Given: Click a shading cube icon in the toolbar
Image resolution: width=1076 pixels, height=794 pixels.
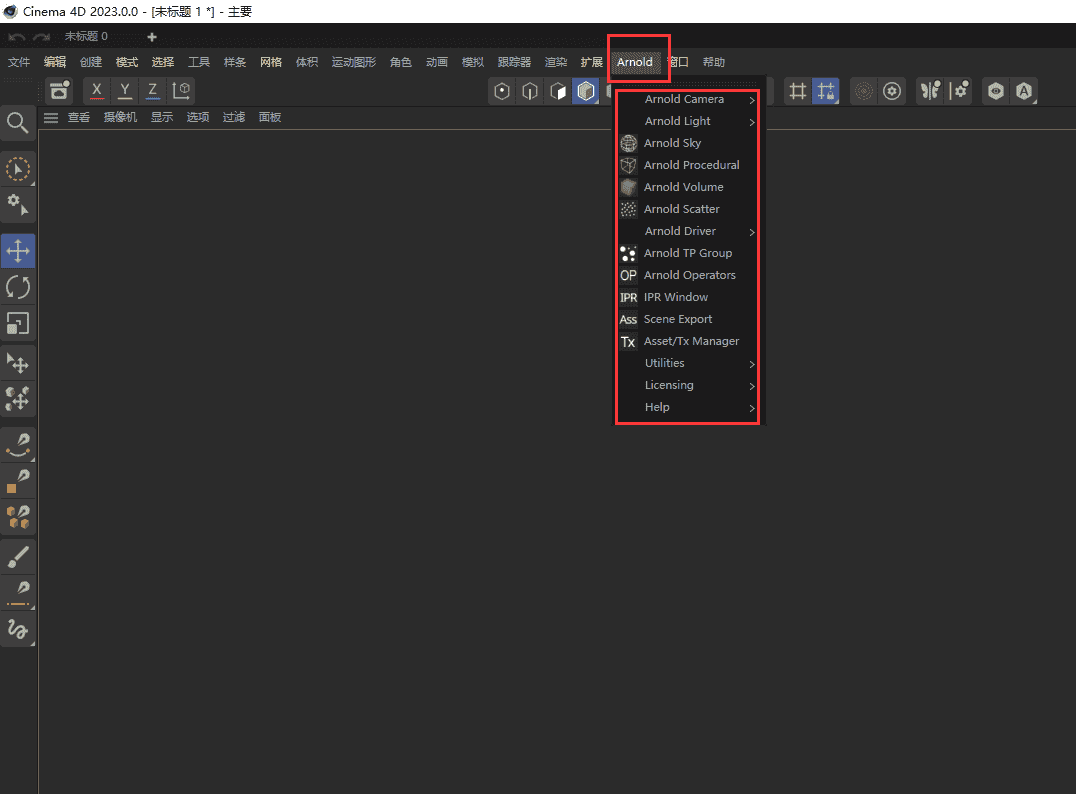Looking at the screenshot, I should tap(585, 90).
